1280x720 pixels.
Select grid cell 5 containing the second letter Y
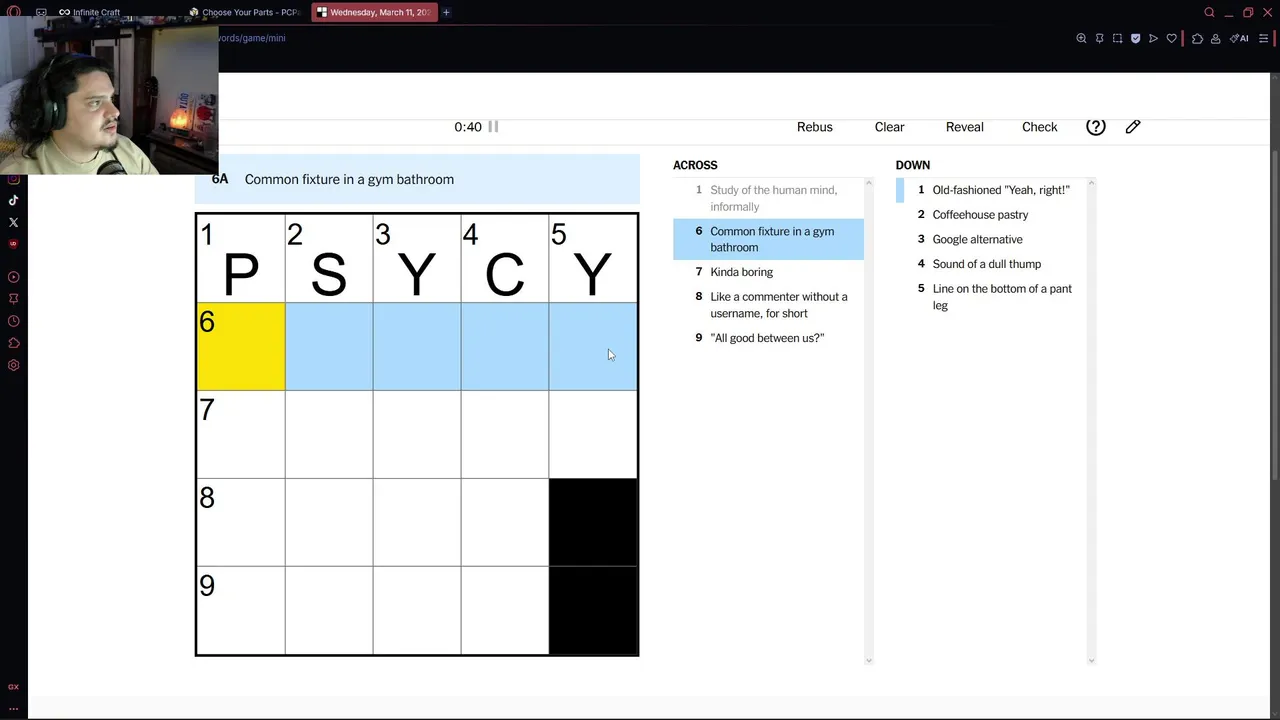593,259
